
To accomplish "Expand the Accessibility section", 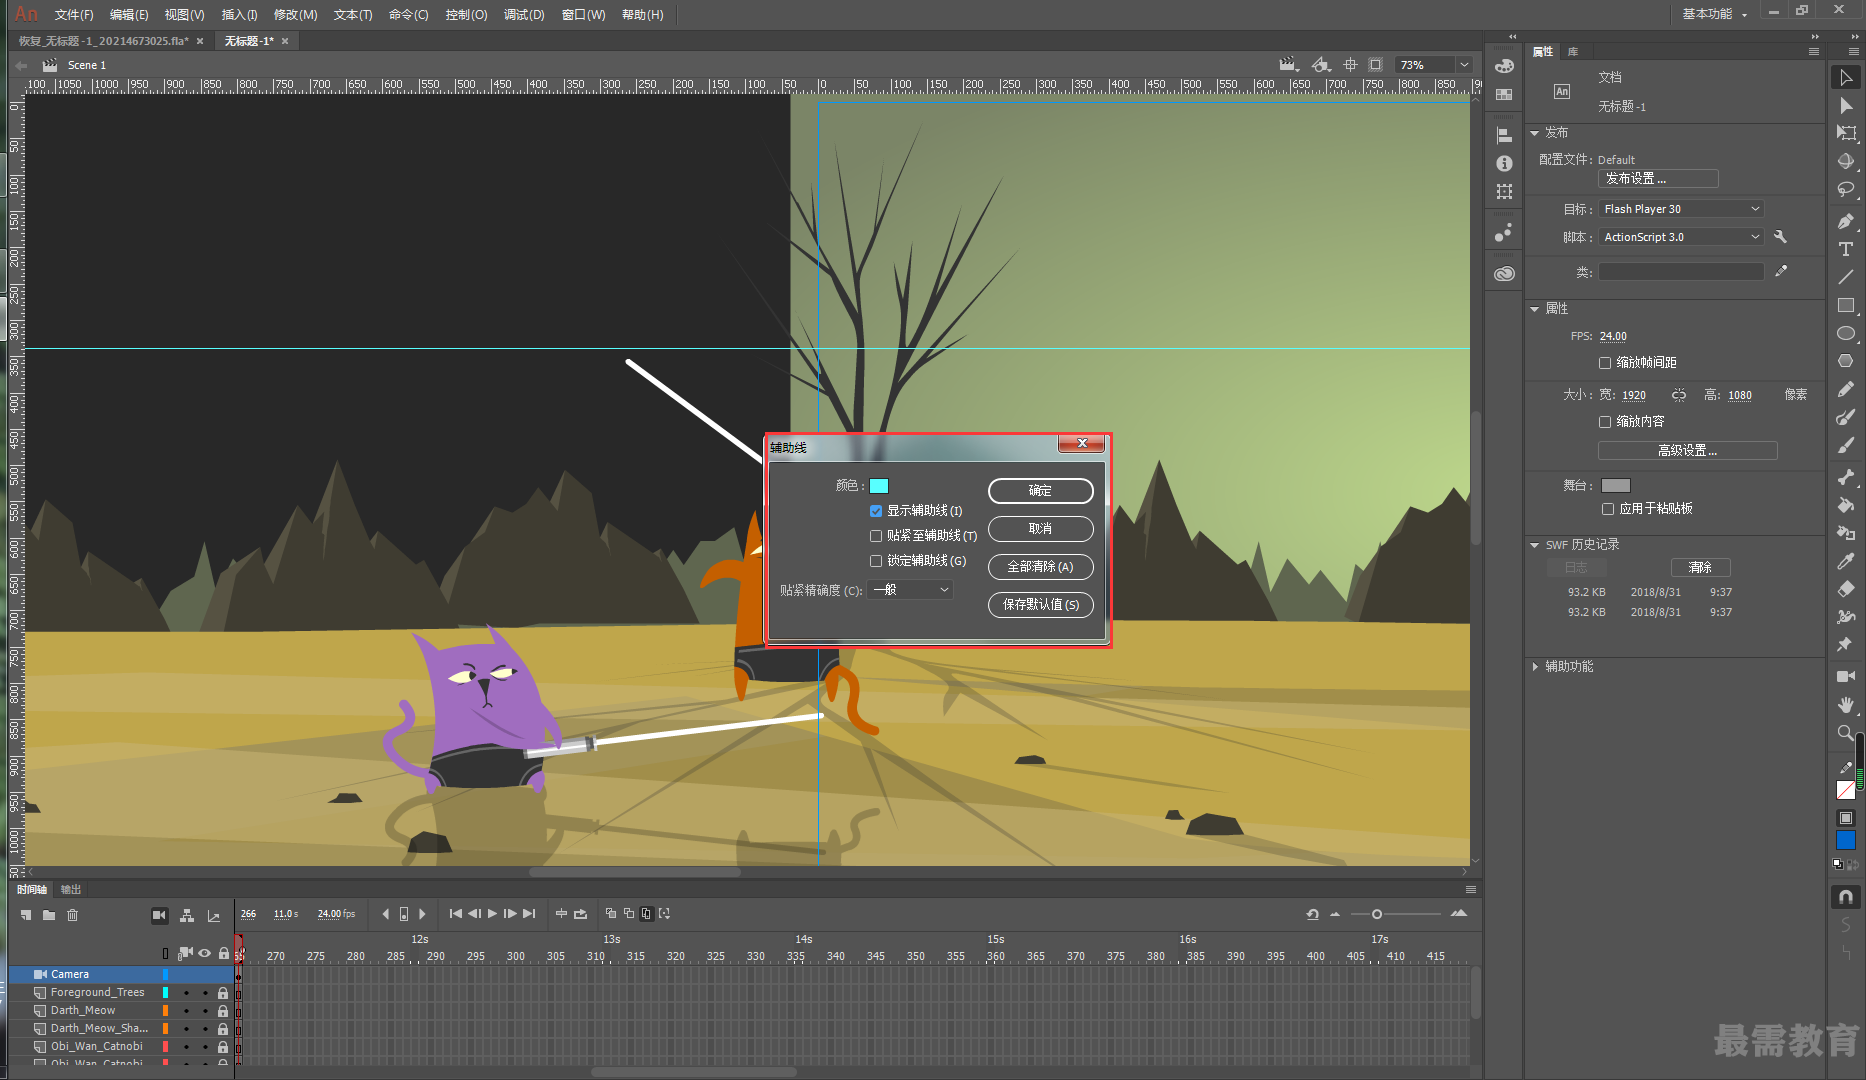I will click(x=1535, y=667).
